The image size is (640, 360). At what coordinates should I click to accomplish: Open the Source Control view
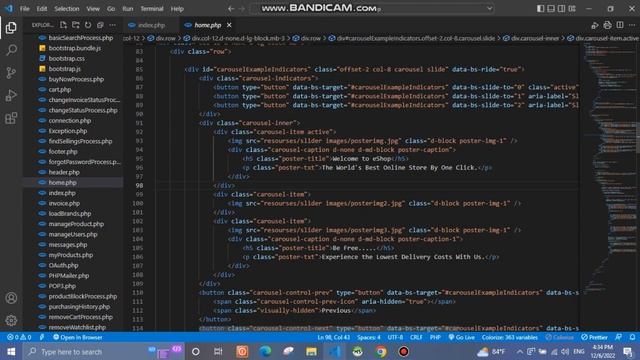[11, 73]
